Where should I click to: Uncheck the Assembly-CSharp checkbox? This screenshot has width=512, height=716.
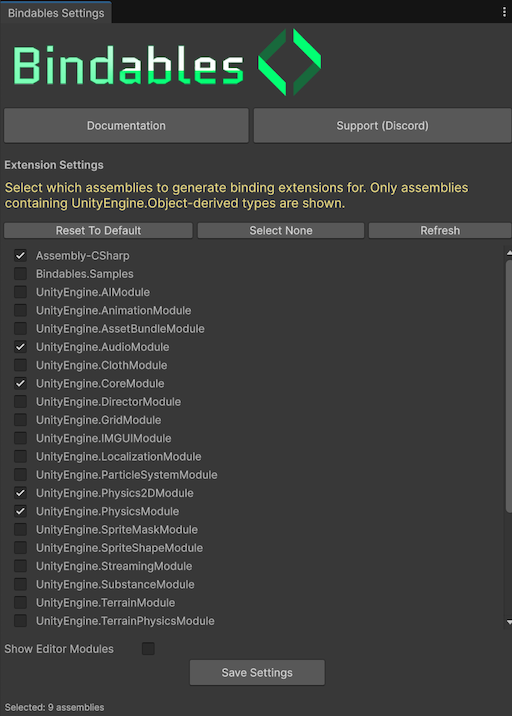point(20,255)
